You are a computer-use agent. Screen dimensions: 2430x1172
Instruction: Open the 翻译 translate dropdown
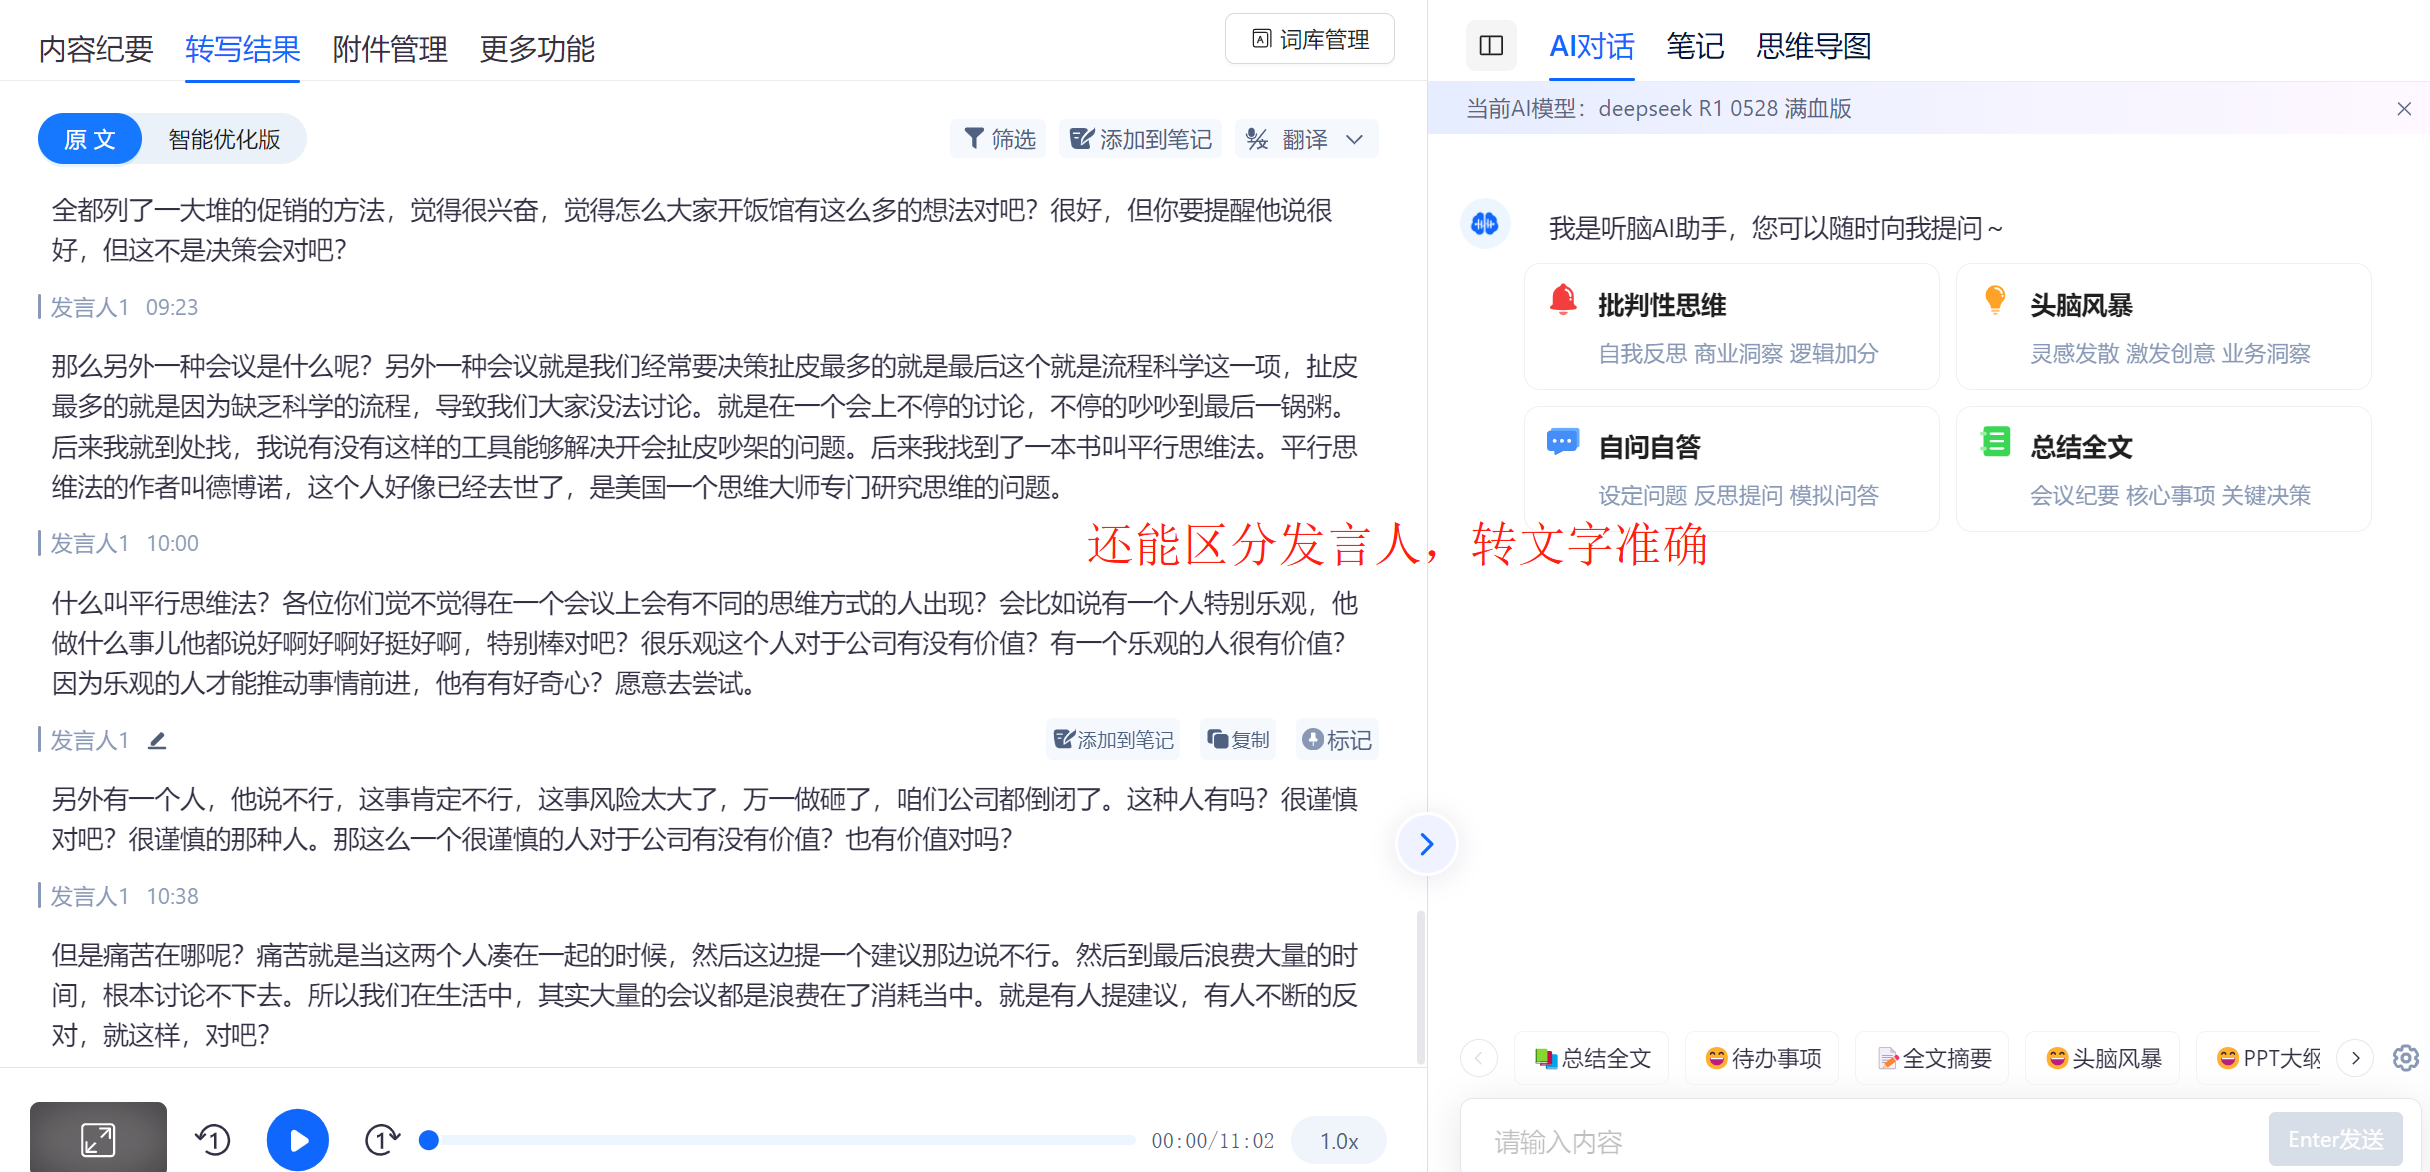pos(1305,139)
